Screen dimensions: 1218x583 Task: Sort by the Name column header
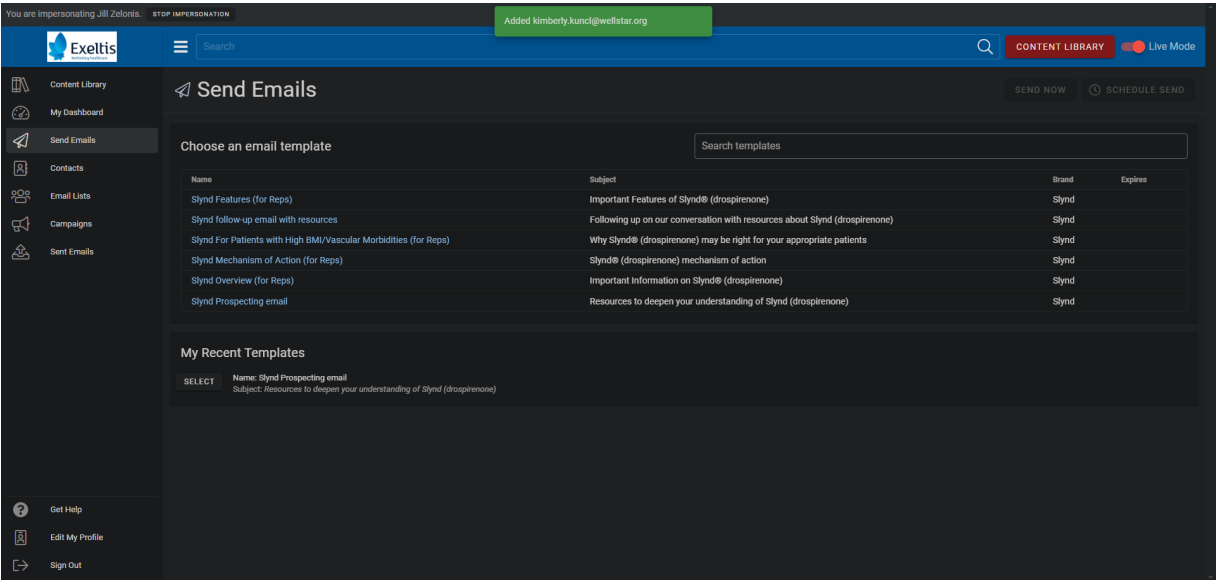click(x=201, y=180)
